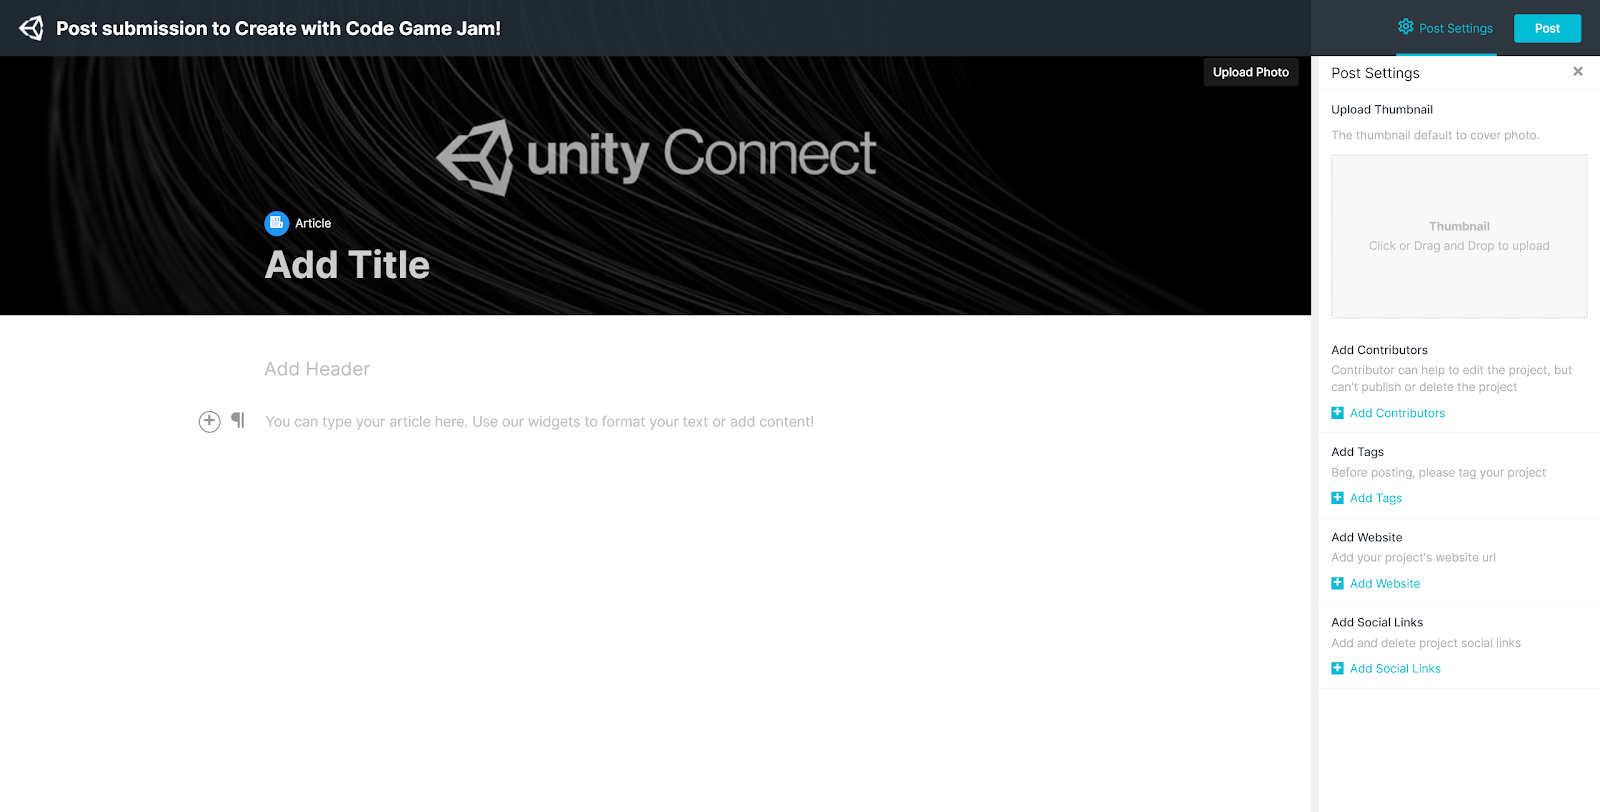Click the Add Tags link
Screen dimensions: 1600x812
(x=1376, y=498)
